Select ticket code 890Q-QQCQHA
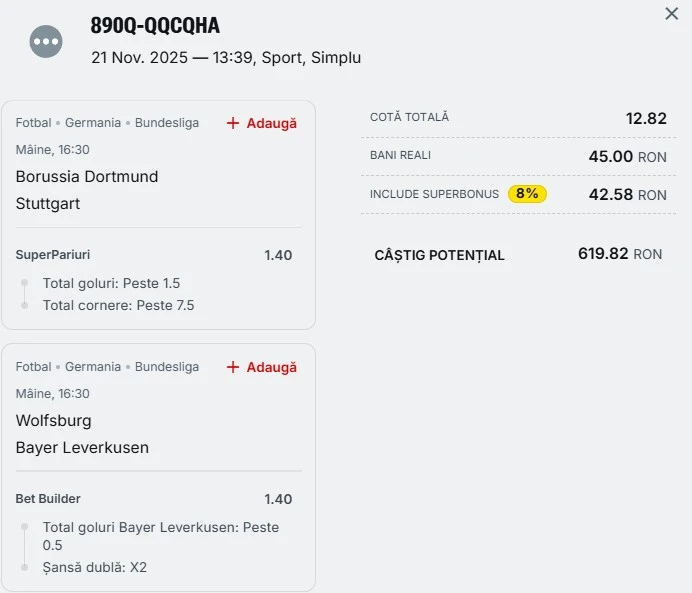Screen dimensions: 692x593 click(155, 26)
